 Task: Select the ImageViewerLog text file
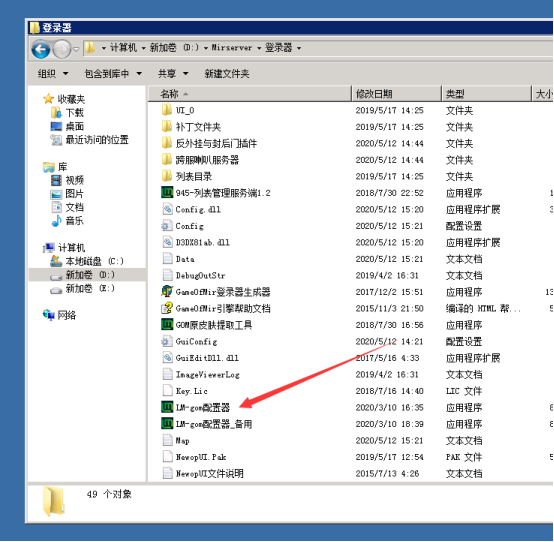(x=201, y=375)
